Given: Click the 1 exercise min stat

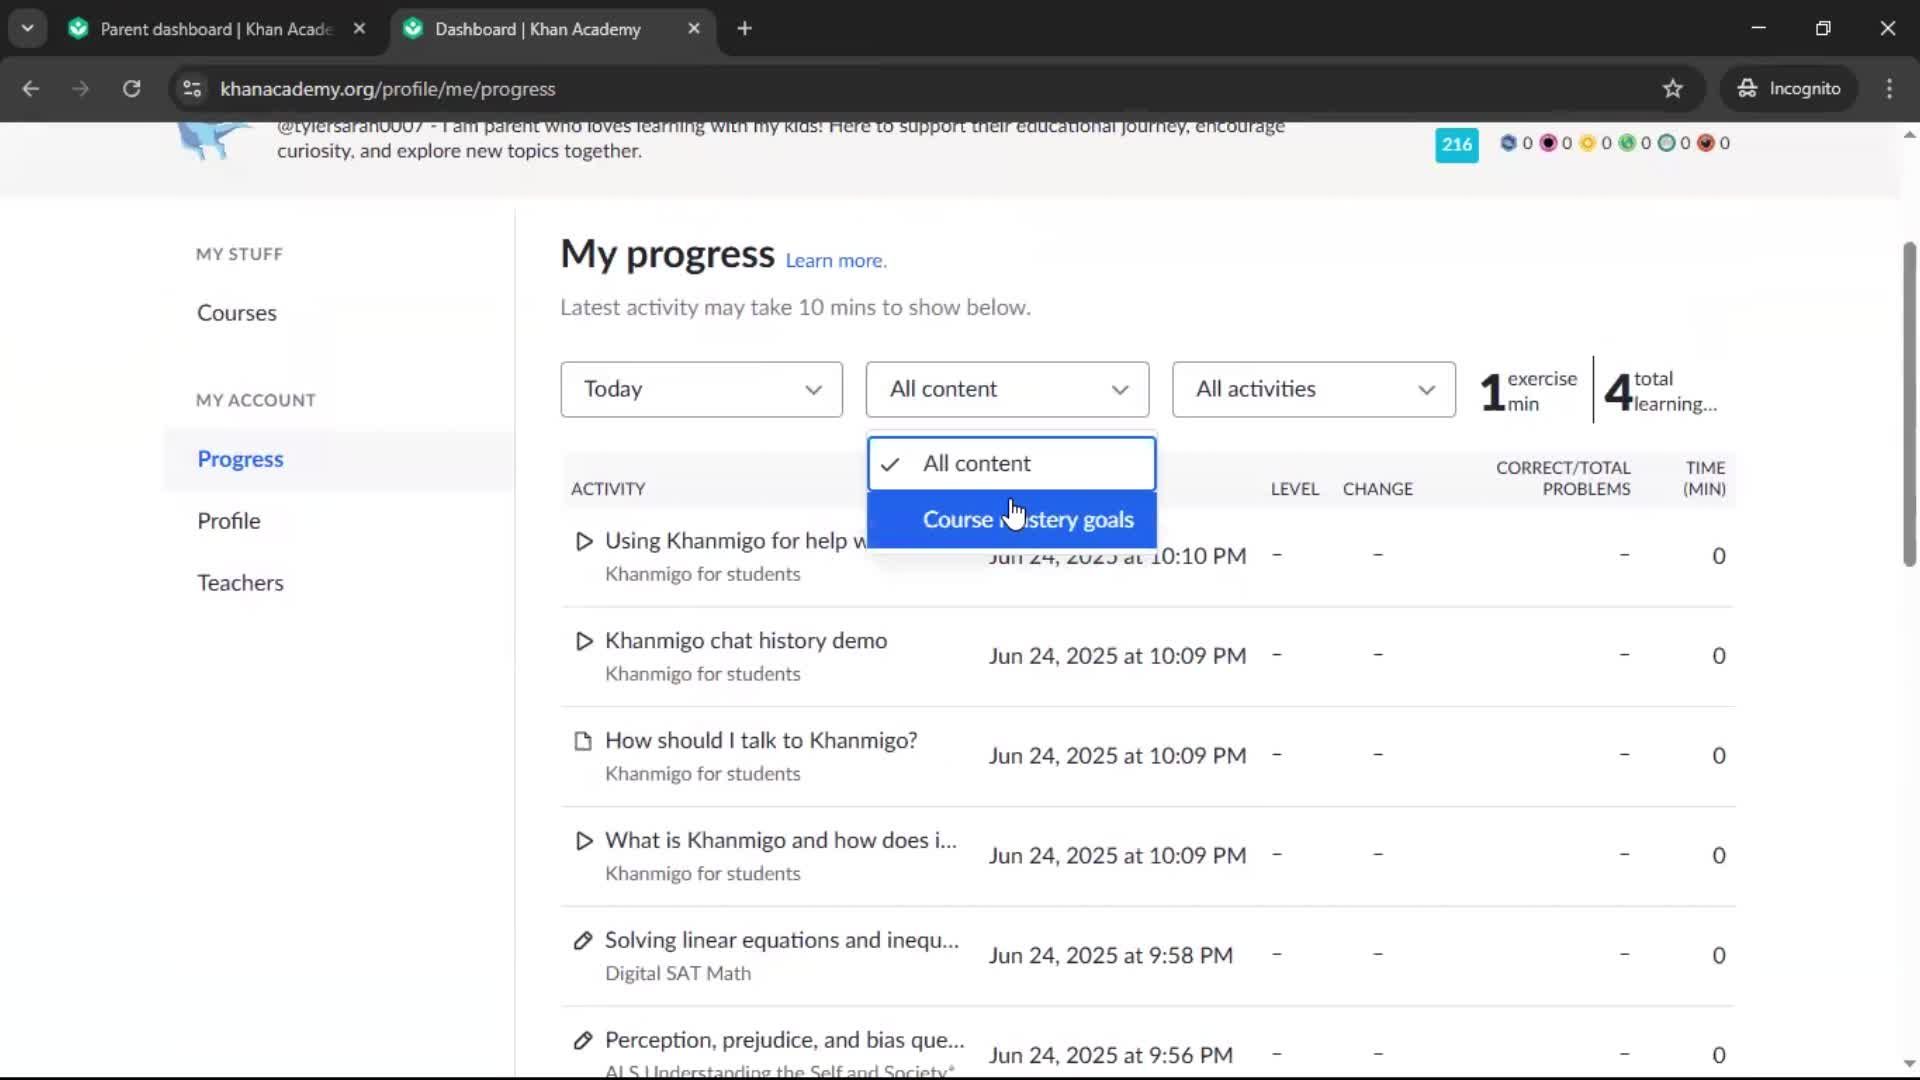Looking at the screenshot, I should 1529,391.
